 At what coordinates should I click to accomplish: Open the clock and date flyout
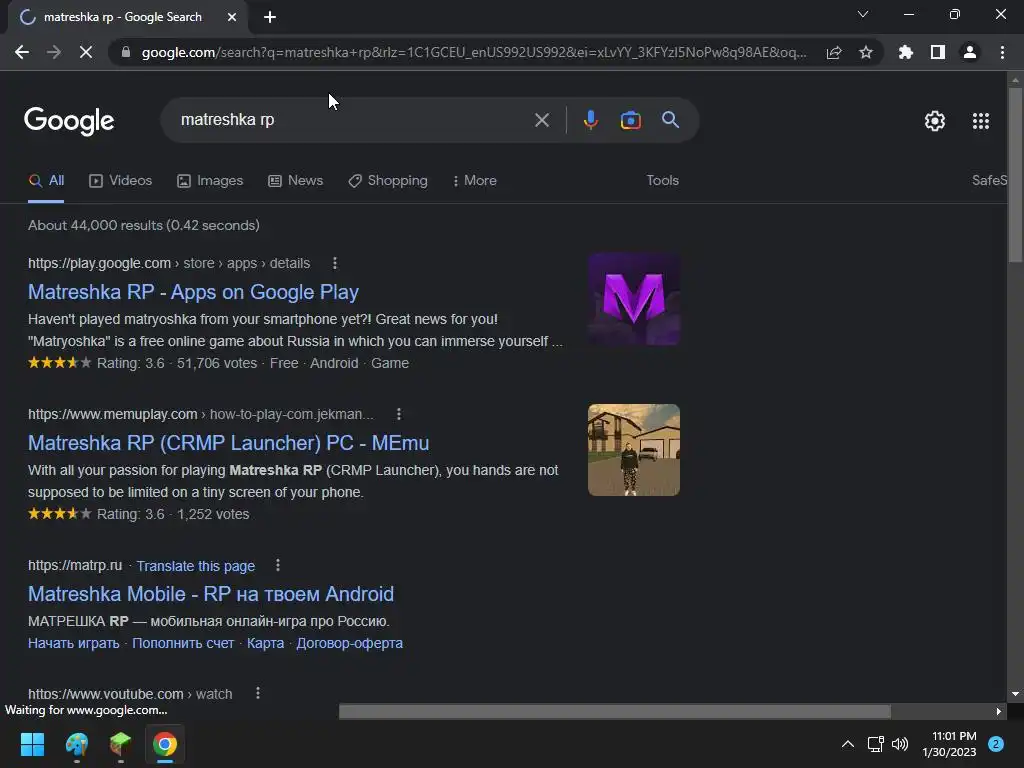click(950, 744)
